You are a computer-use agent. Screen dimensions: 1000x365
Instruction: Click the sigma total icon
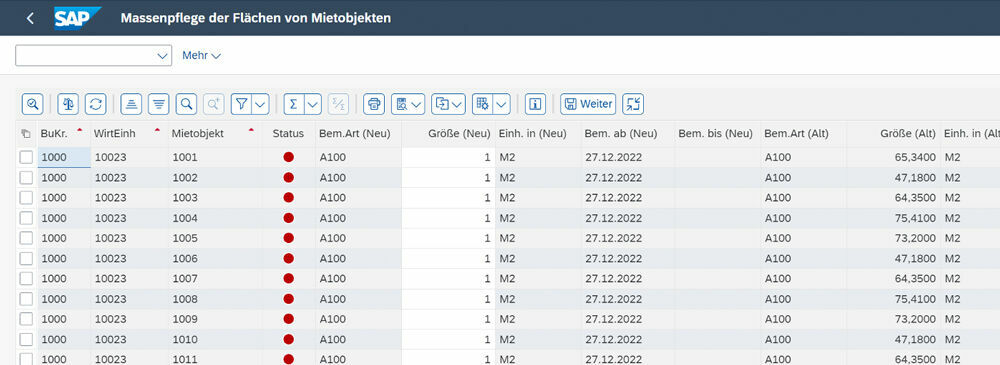click(x=293, y=104)
